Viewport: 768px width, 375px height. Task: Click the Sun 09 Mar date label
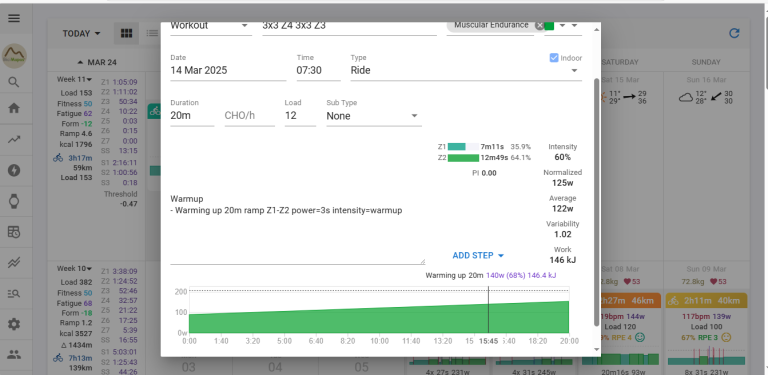[706, 269]
